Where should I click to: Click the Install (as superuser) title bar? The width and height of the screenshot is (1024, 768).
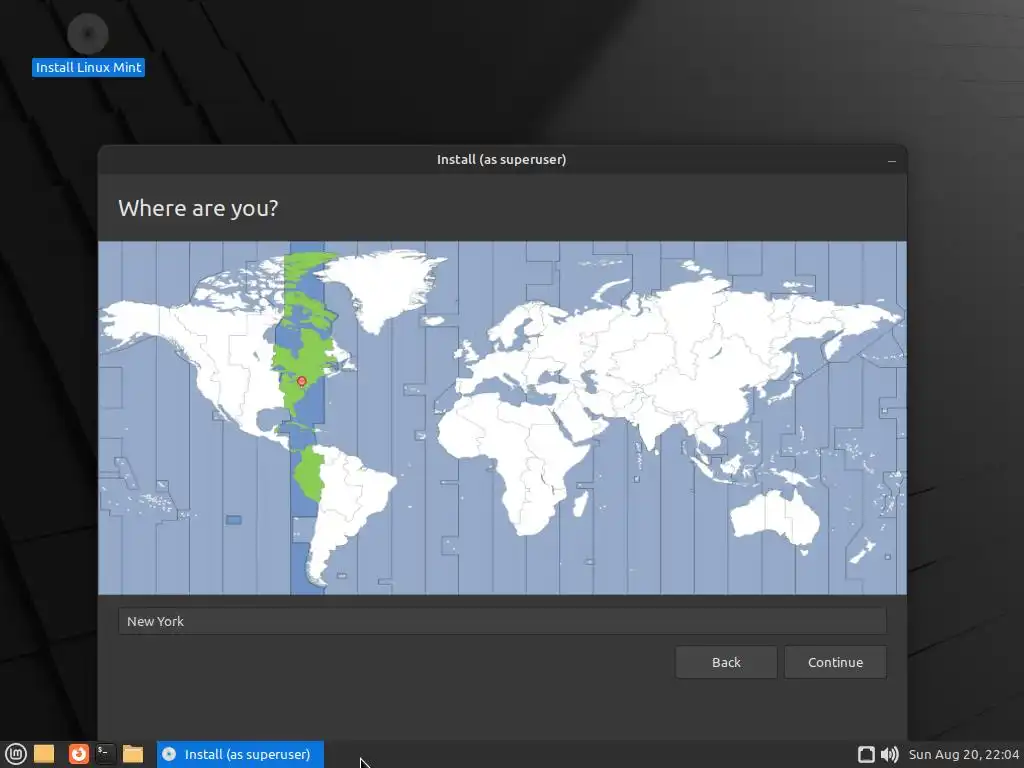502,159
